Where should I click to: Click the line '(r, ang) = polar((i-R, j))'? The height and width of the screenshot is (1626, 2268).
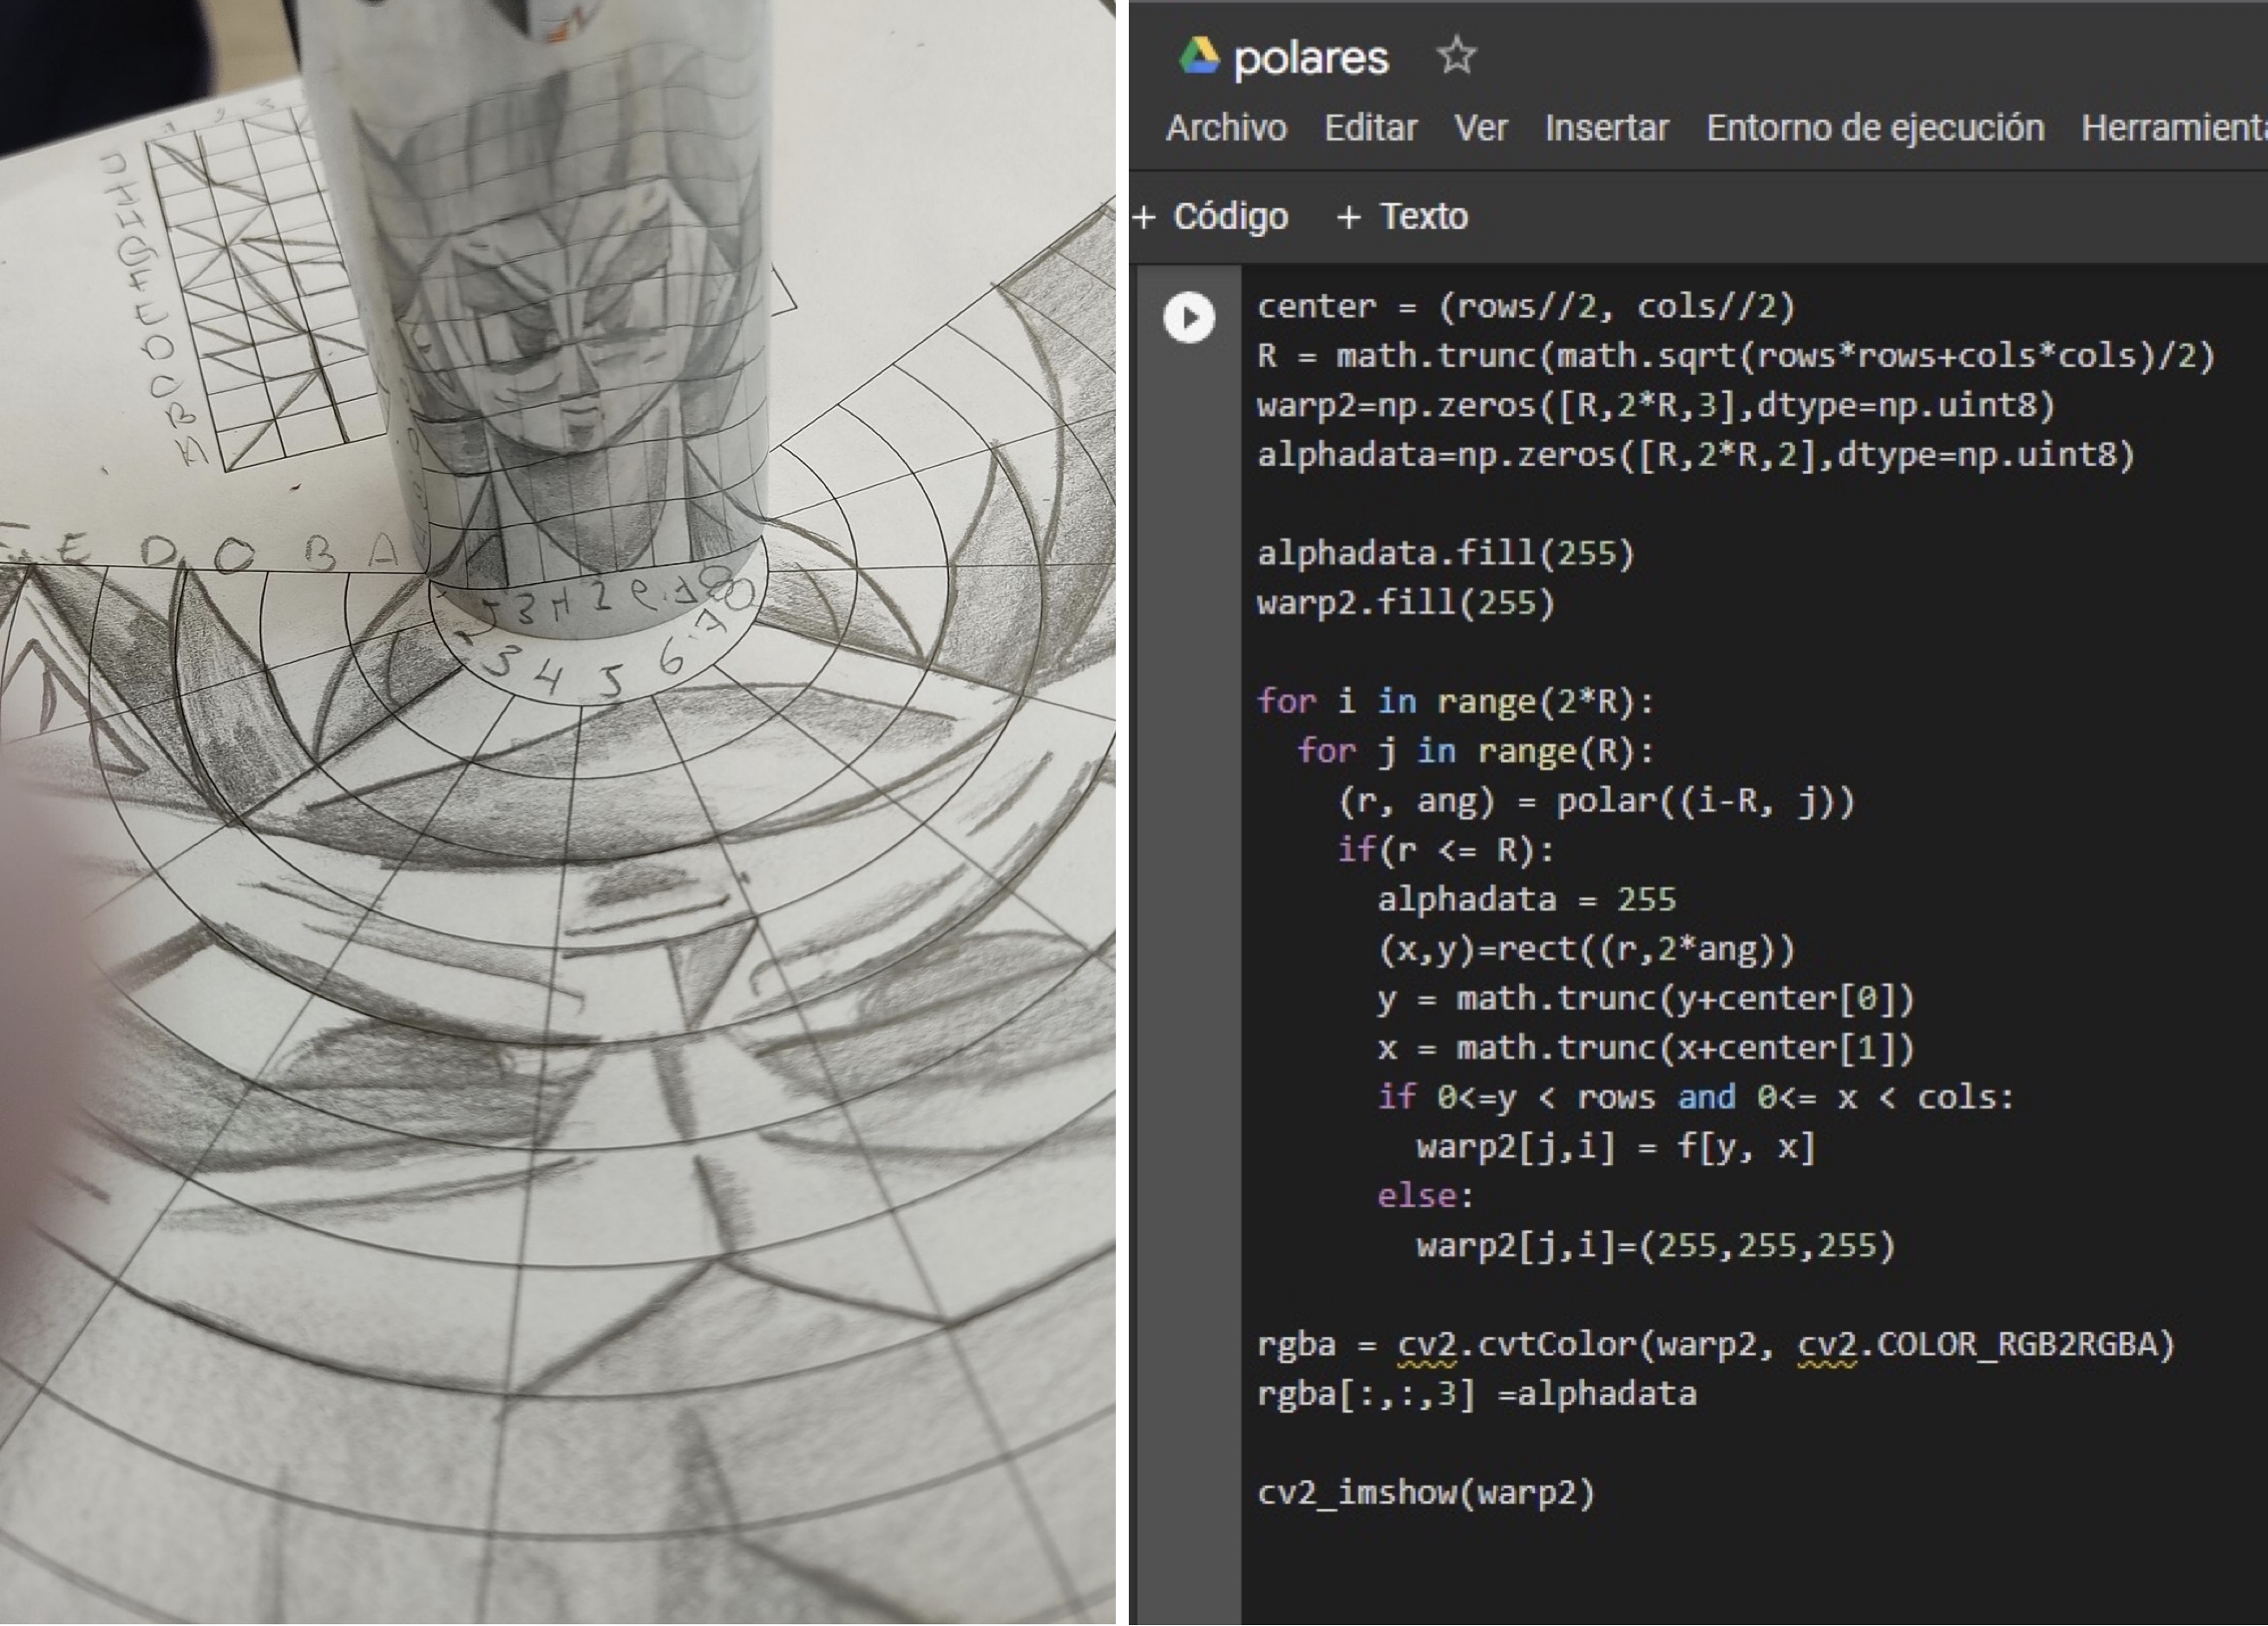tap(1596, 801)
